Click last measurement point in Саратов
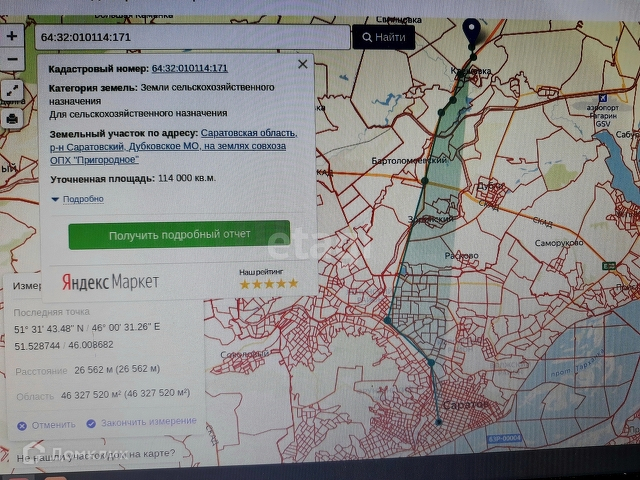The image size is (640, 480). point(438,422)
